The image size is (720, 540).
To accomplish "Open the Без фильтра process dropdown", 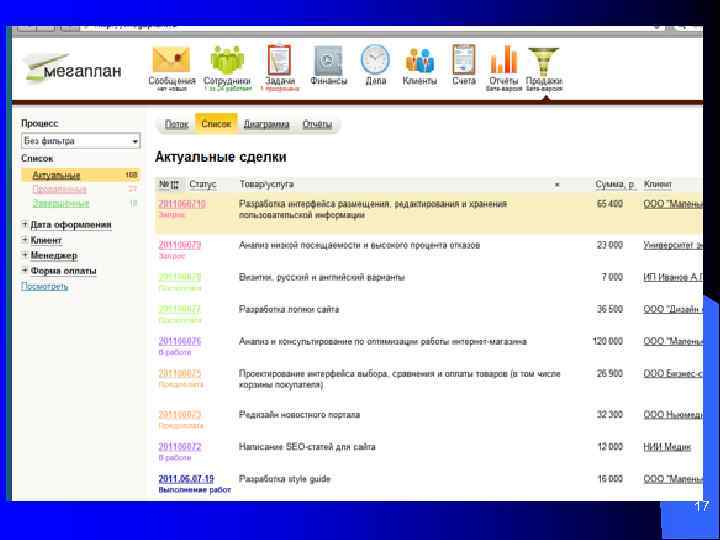I will (x=81, y=141).
